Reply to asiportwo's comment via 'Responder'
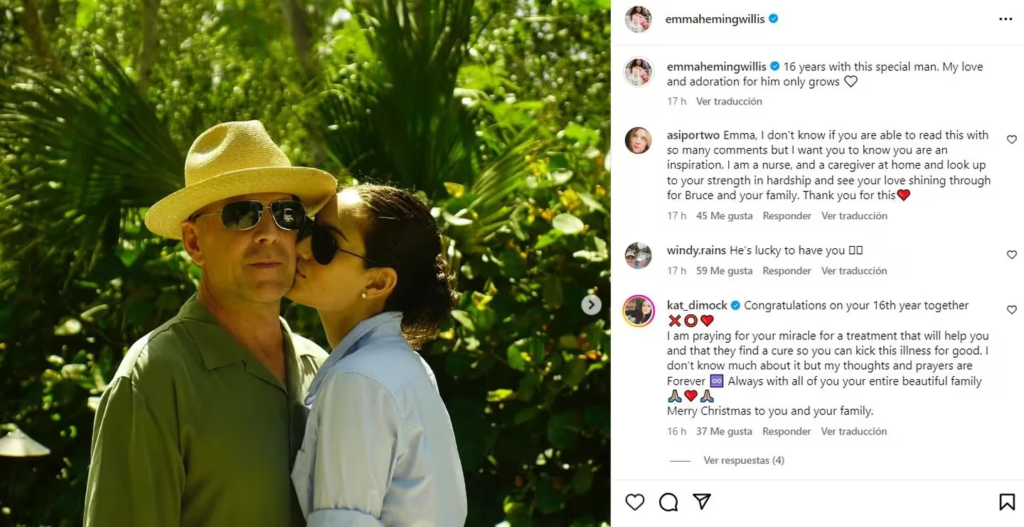1024x527 pixels. click(787, 216)
